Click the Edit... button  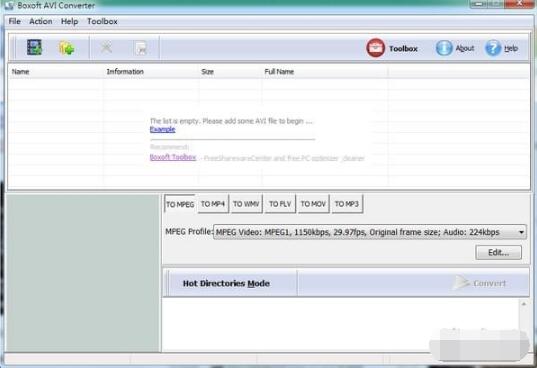tap(498, 253)
